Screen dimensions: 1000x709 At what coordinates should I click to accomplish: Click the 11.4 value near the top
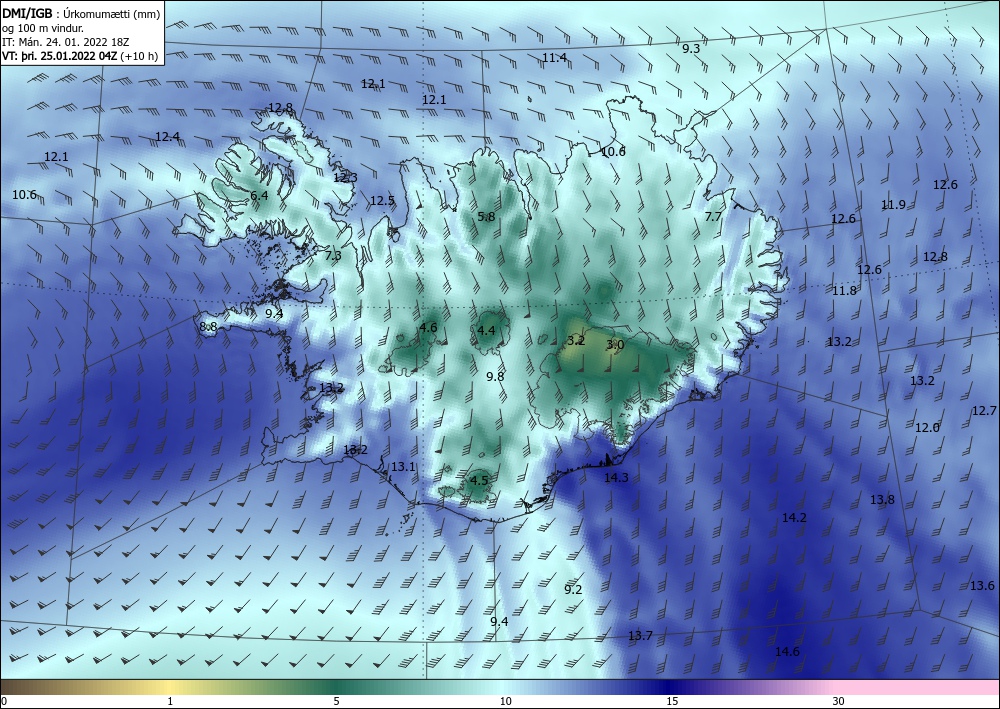click(554, 58)
